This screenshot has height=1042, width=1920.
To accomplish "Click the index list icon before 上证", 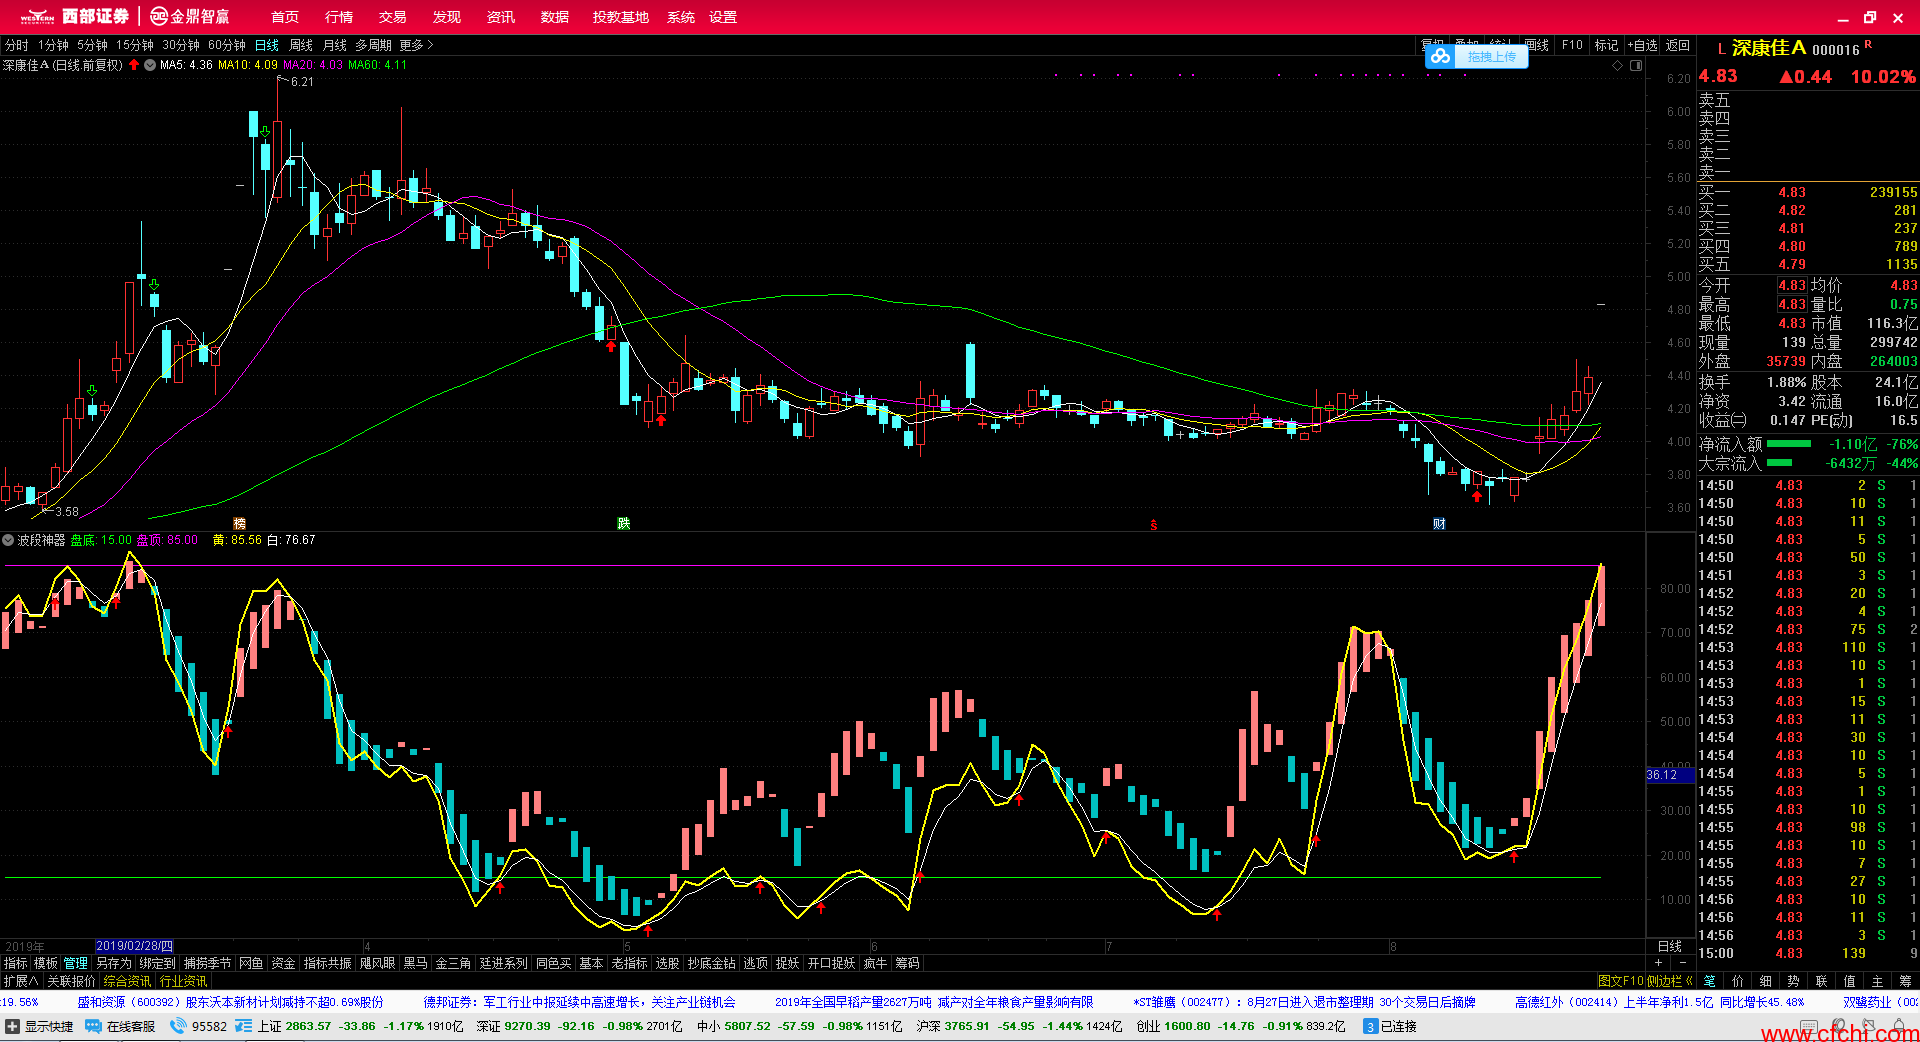I will [243, 1026].
